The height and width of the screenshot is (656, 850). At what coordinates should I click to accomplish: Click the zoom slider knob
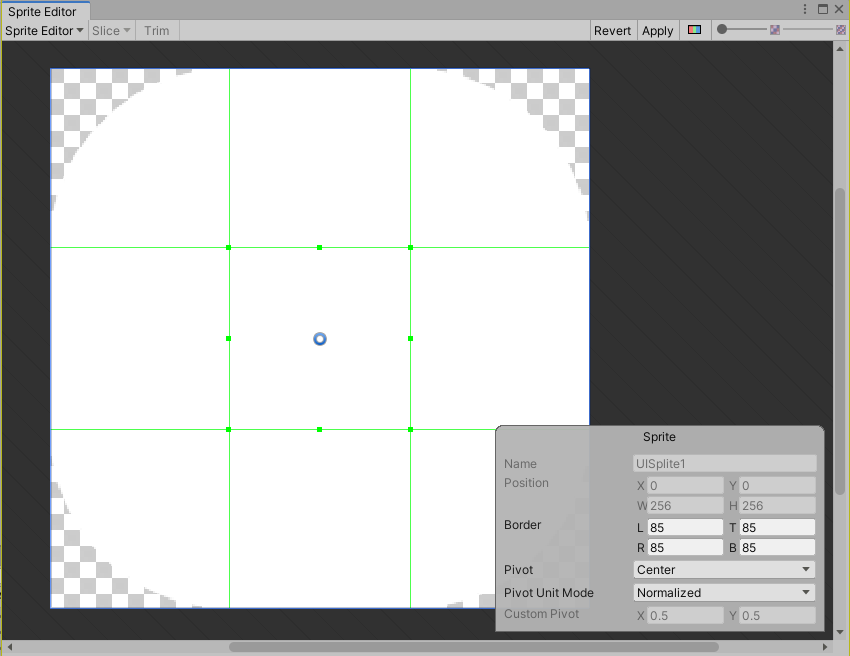[x=722, y=29]
